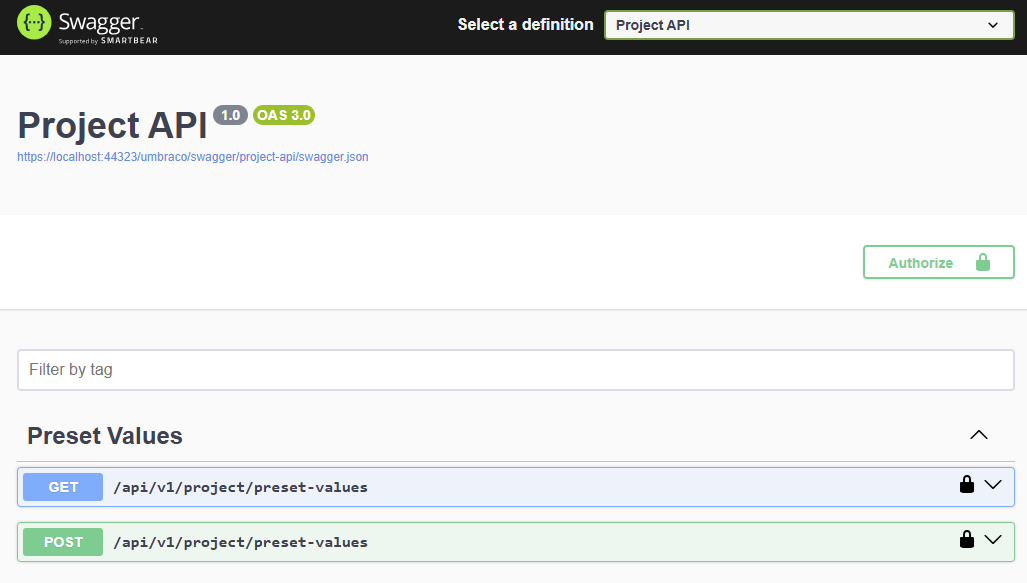The height and width of the screenshot is (583, 1027).
Task: Expand the POST endpoint chevron
Action: 993,540
